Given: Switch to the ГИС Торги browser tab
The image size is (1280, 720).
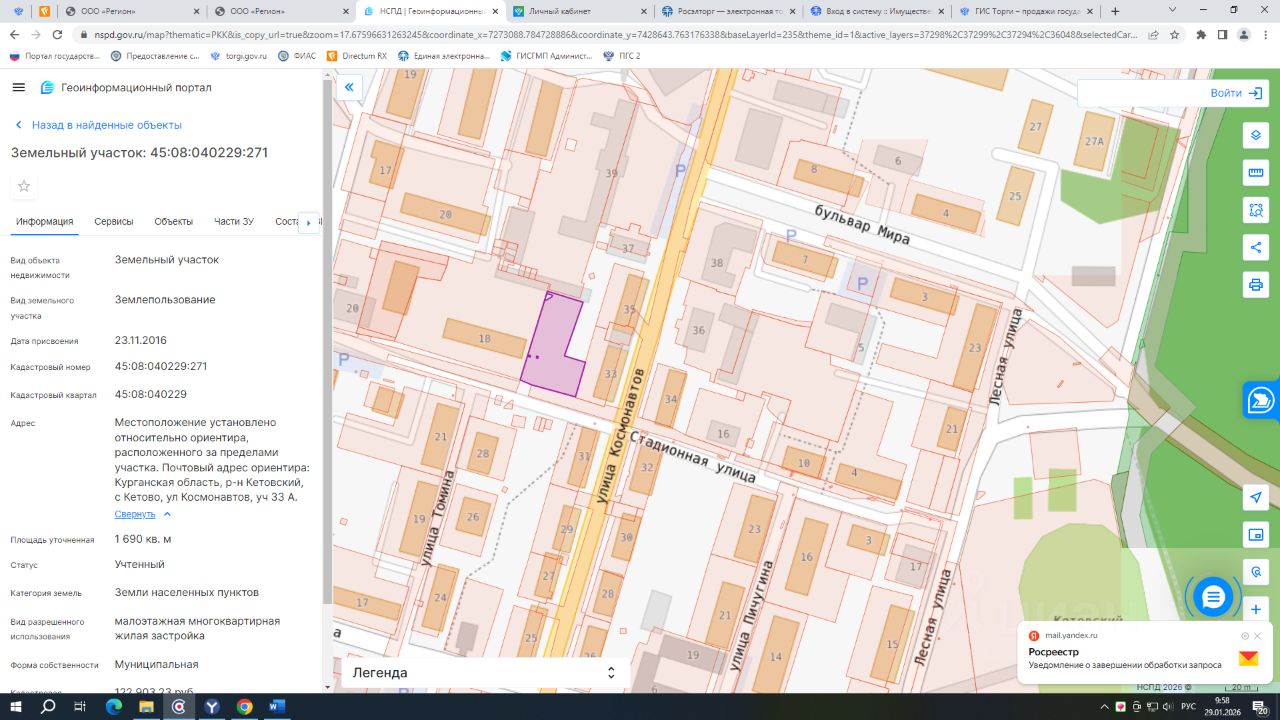Looking at the screenshot, I should tap(1025, 11).
